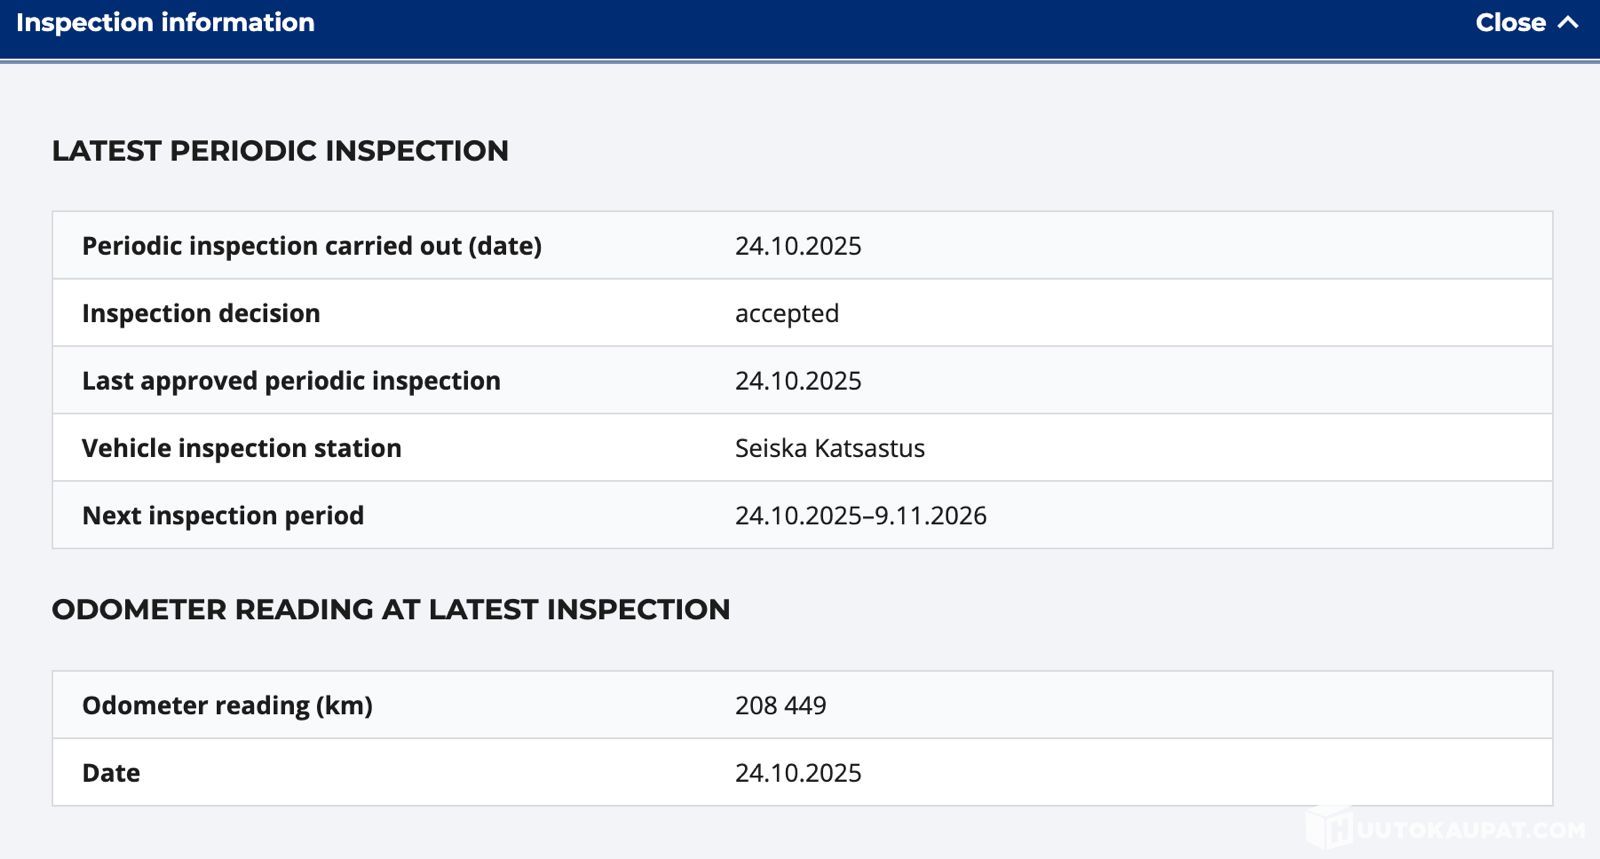Image resolution: width=1600 pixels, height=859 pixels.
Task: Click the Inspection information header title
Action: (165, 22)
